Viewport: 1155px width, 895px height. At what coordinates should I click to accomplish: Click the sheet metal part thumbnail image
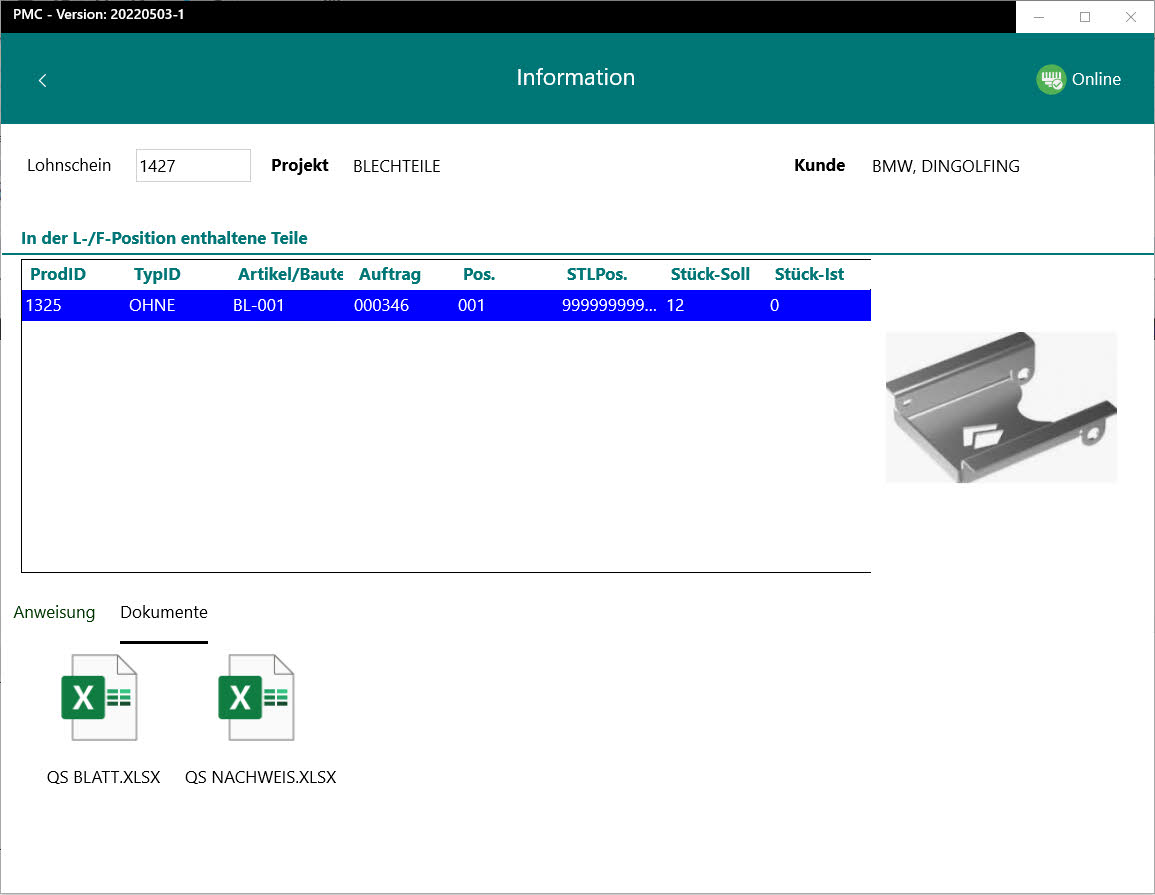tap(1001, 407)
